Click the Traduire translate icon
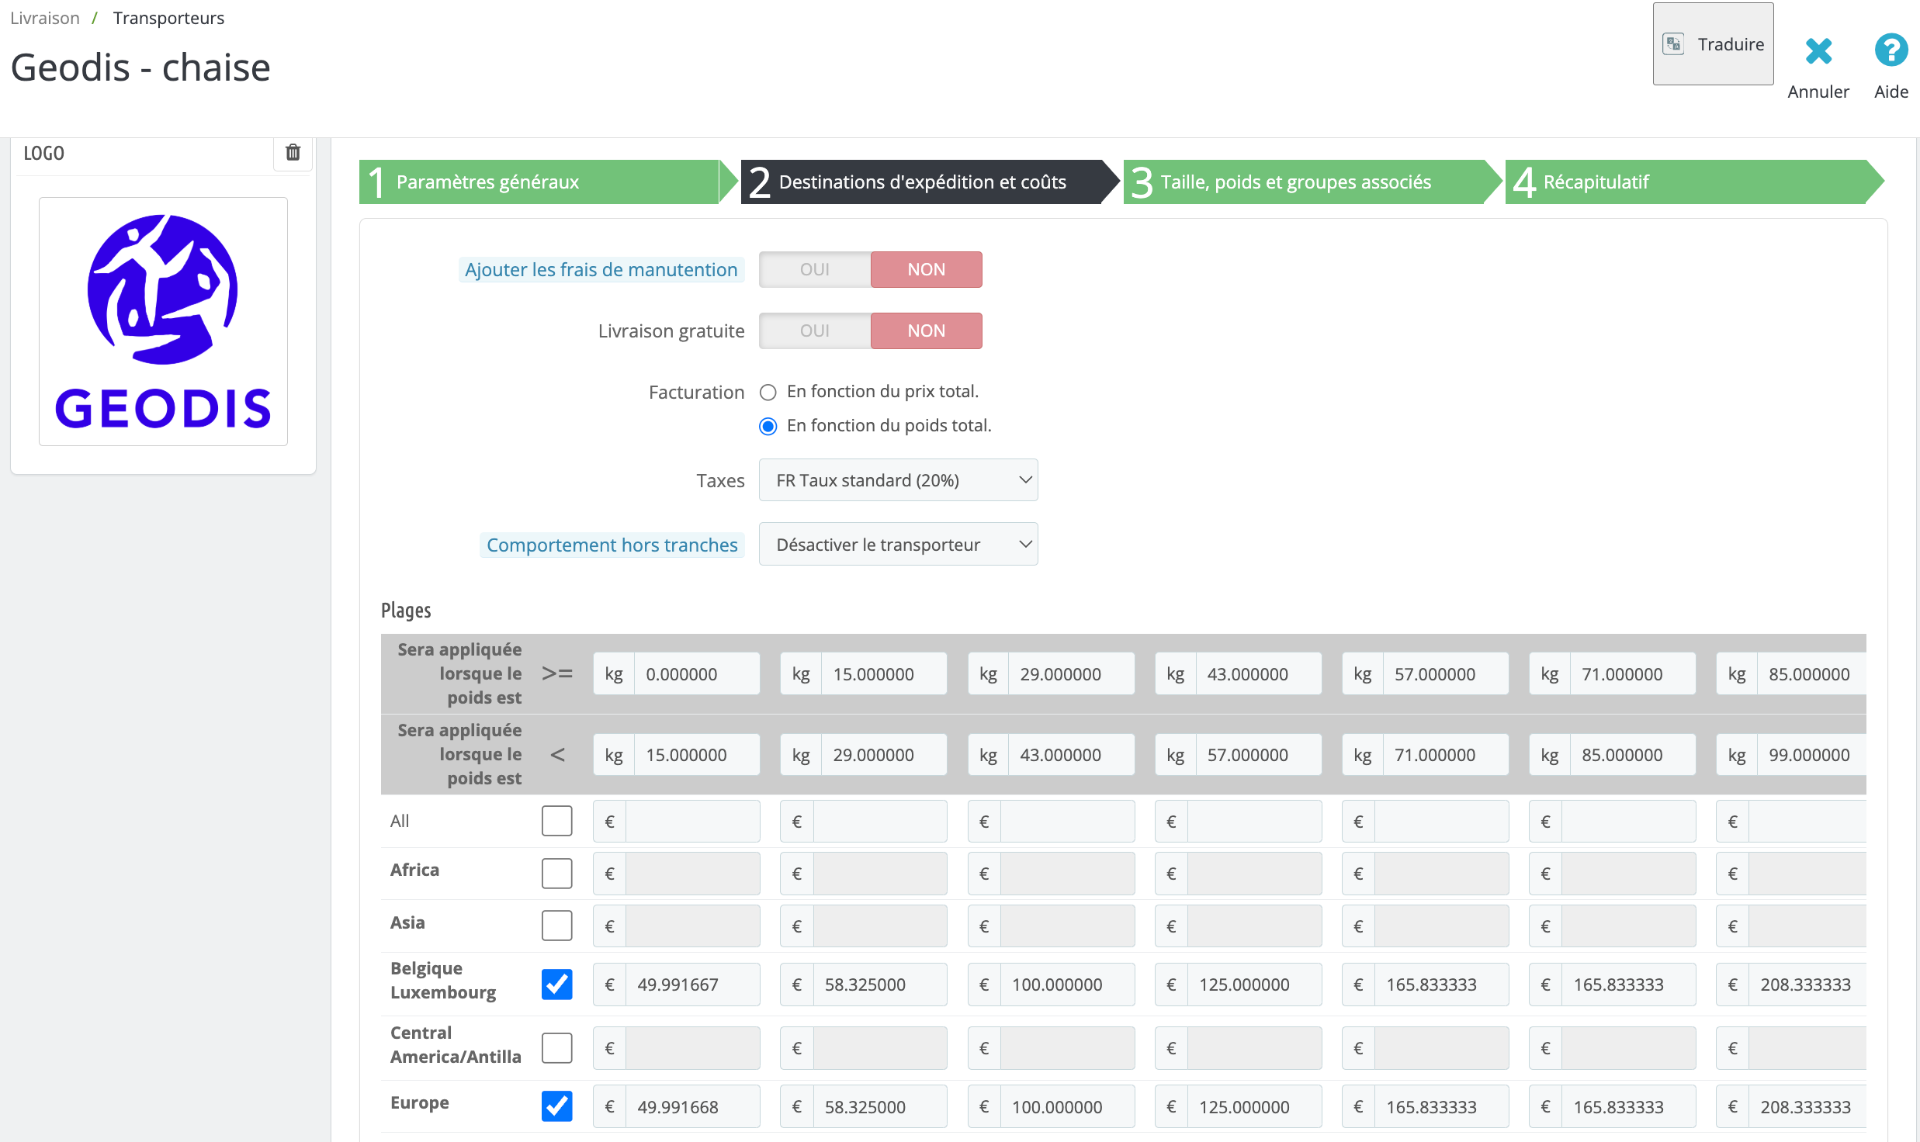Screen dimensions: 1920x1142 click(x=1673, y=44)
